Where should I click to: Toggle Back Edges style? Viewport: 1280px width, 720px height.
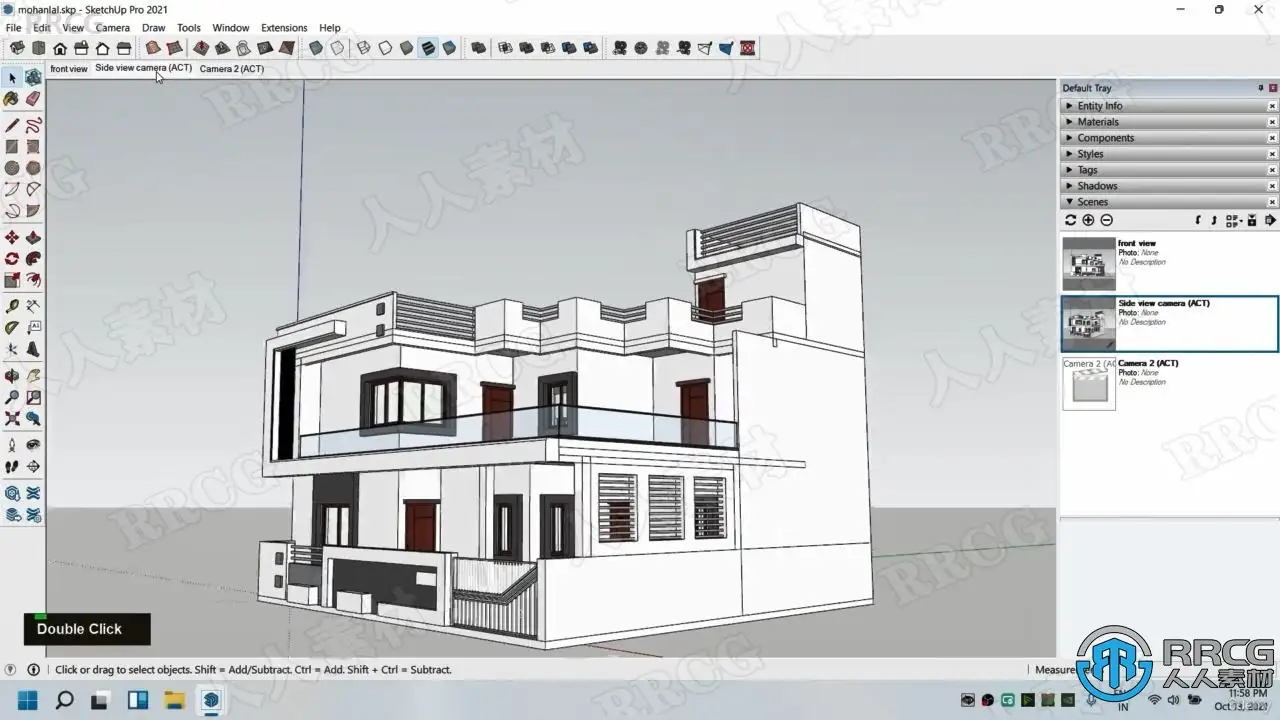pyautogui.click(x=338, y=48)
